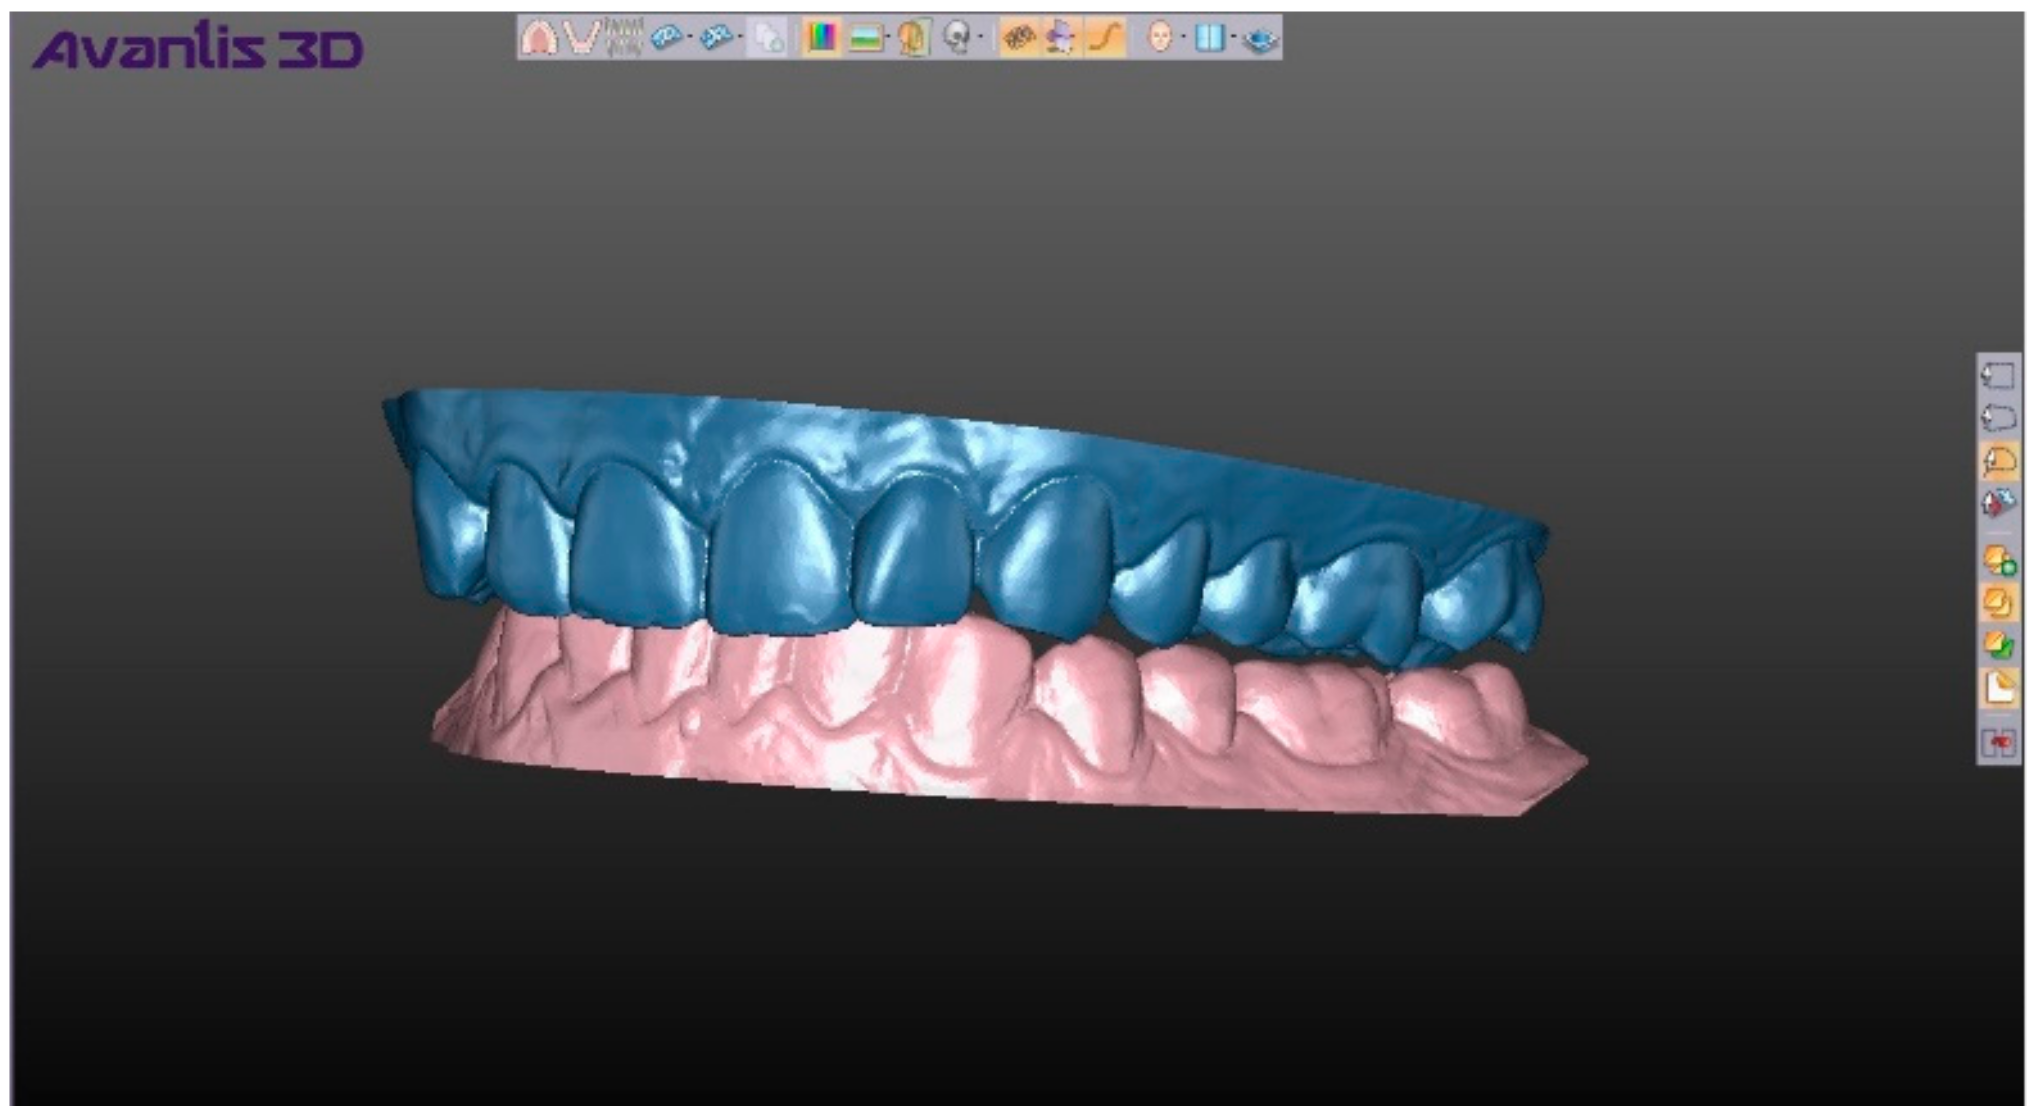
Task: Click the teeth rows occlusion icon
Action: 624,39
